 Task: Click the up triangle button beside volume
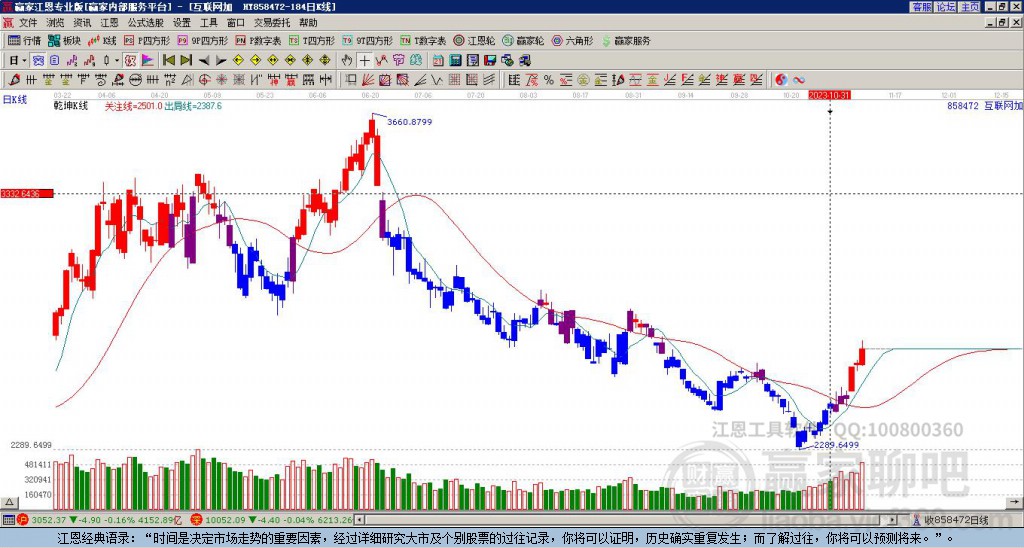point(9,502)
